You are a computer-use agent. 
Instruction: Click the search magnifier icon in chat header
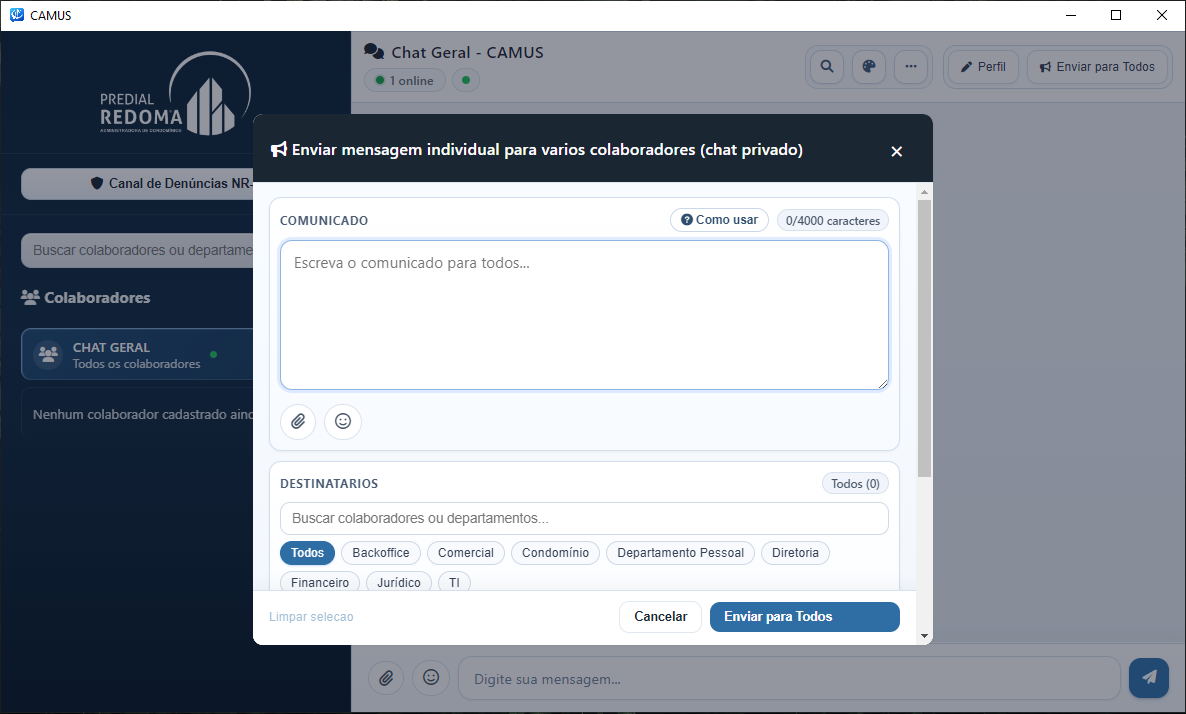pos(827,67)
